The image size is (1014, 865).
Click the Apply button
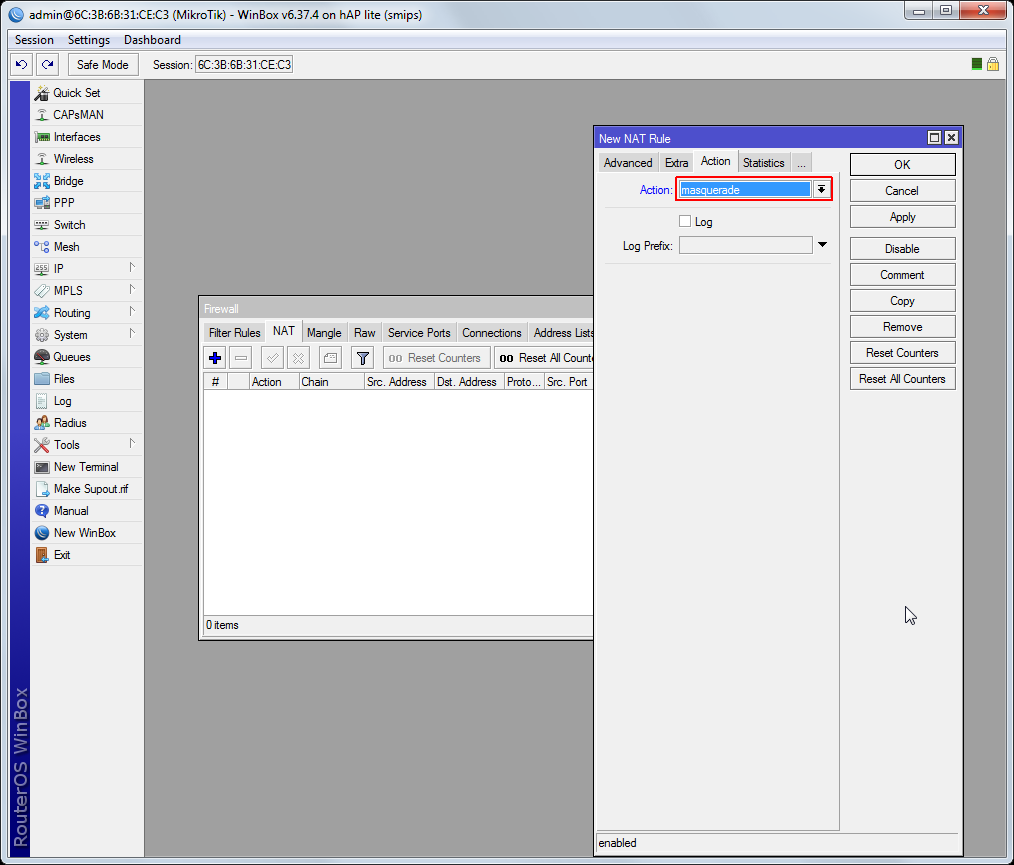tap(902, 217)
